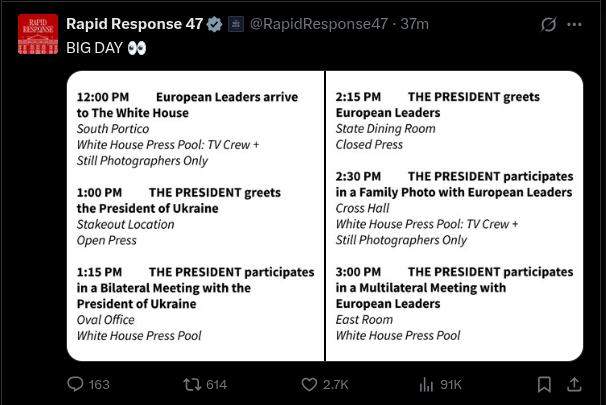The image size is (606, 405).
Task: Bookmark the BIG DAY post
Action: [x=544, y=384]
